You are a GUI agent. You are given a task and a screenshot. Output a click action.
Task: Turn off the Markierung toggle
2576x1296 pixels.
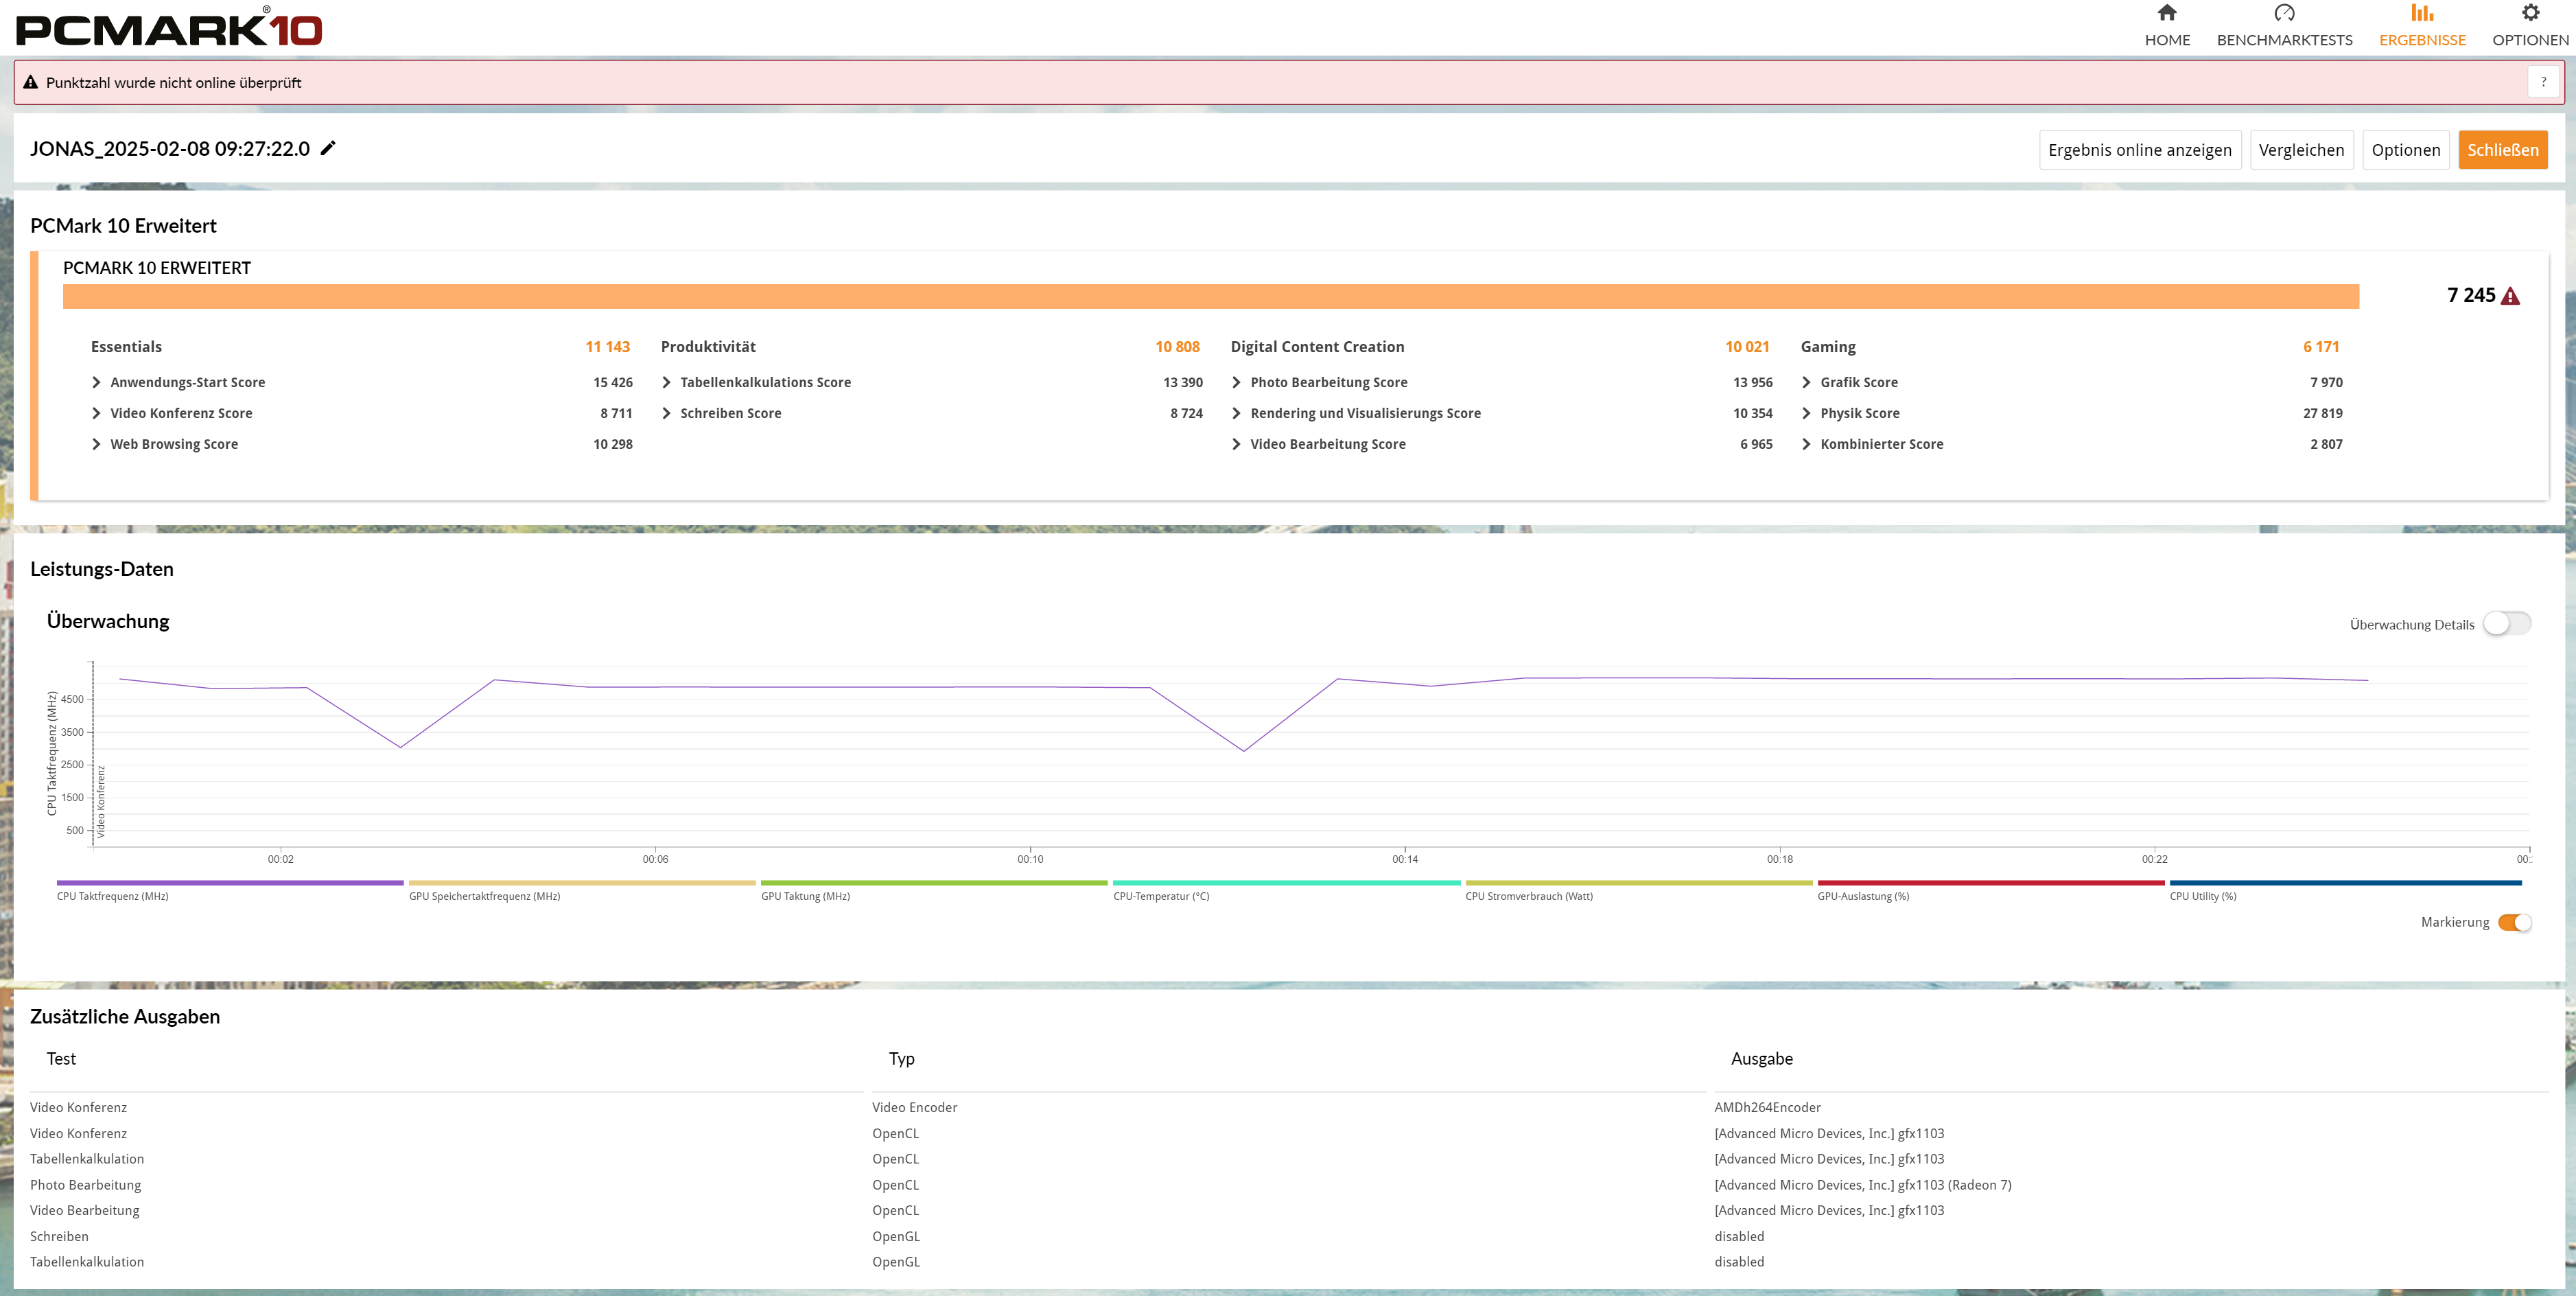(x=2514, y=922)
